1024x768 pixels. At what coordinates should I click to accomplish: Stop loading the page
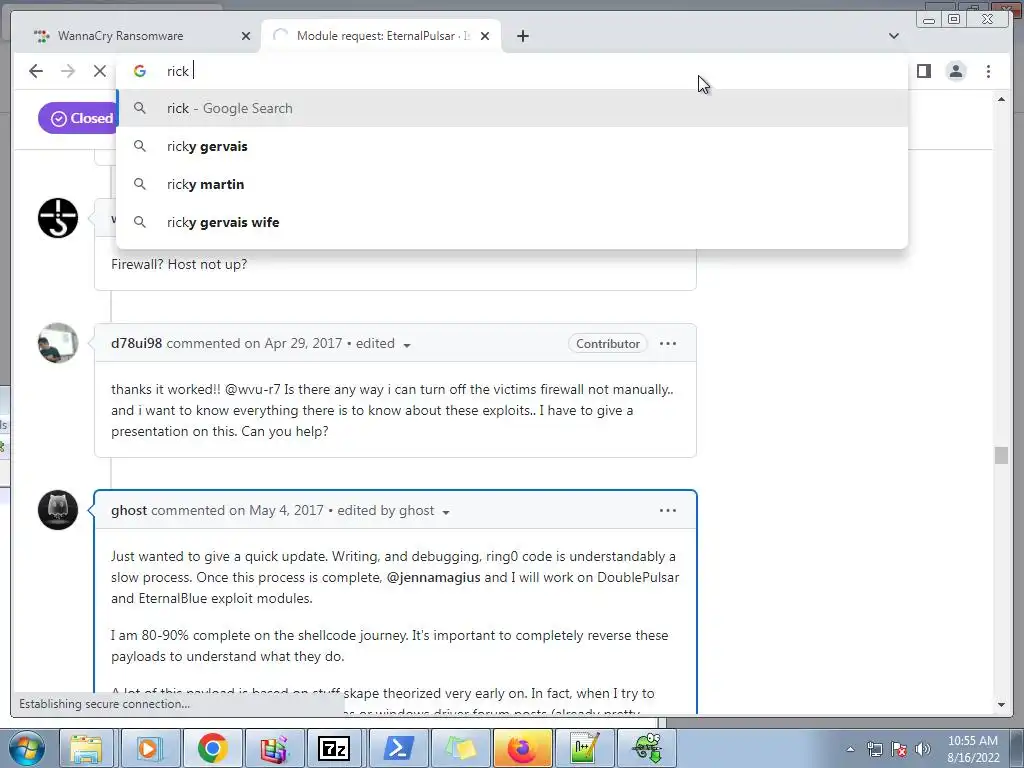100,71
